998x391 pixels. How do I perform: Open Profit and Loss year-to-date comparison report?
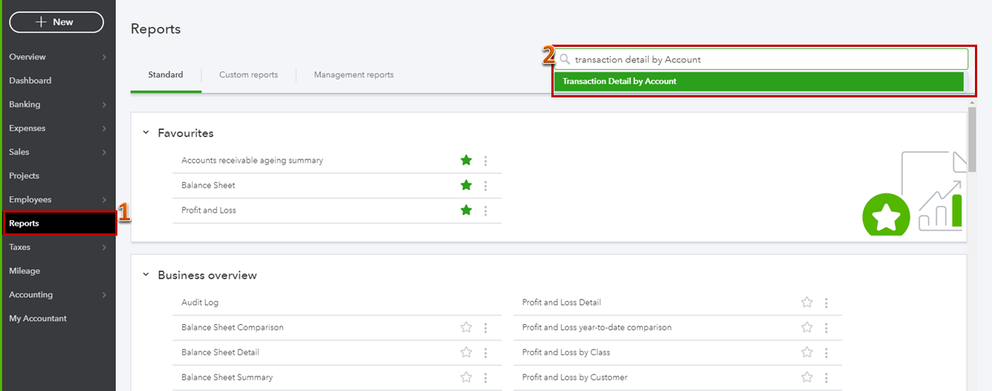pos(597,327)
